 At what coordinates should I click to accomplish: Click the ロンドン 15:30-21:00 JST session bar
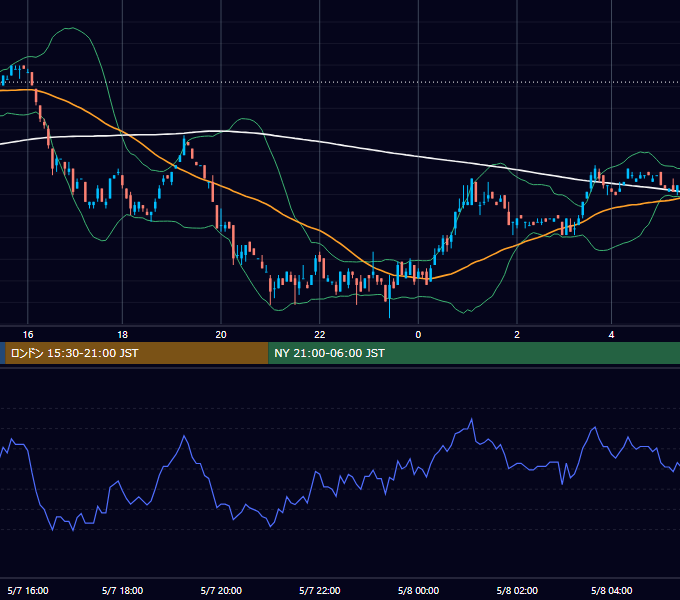(x=137, y=353)
